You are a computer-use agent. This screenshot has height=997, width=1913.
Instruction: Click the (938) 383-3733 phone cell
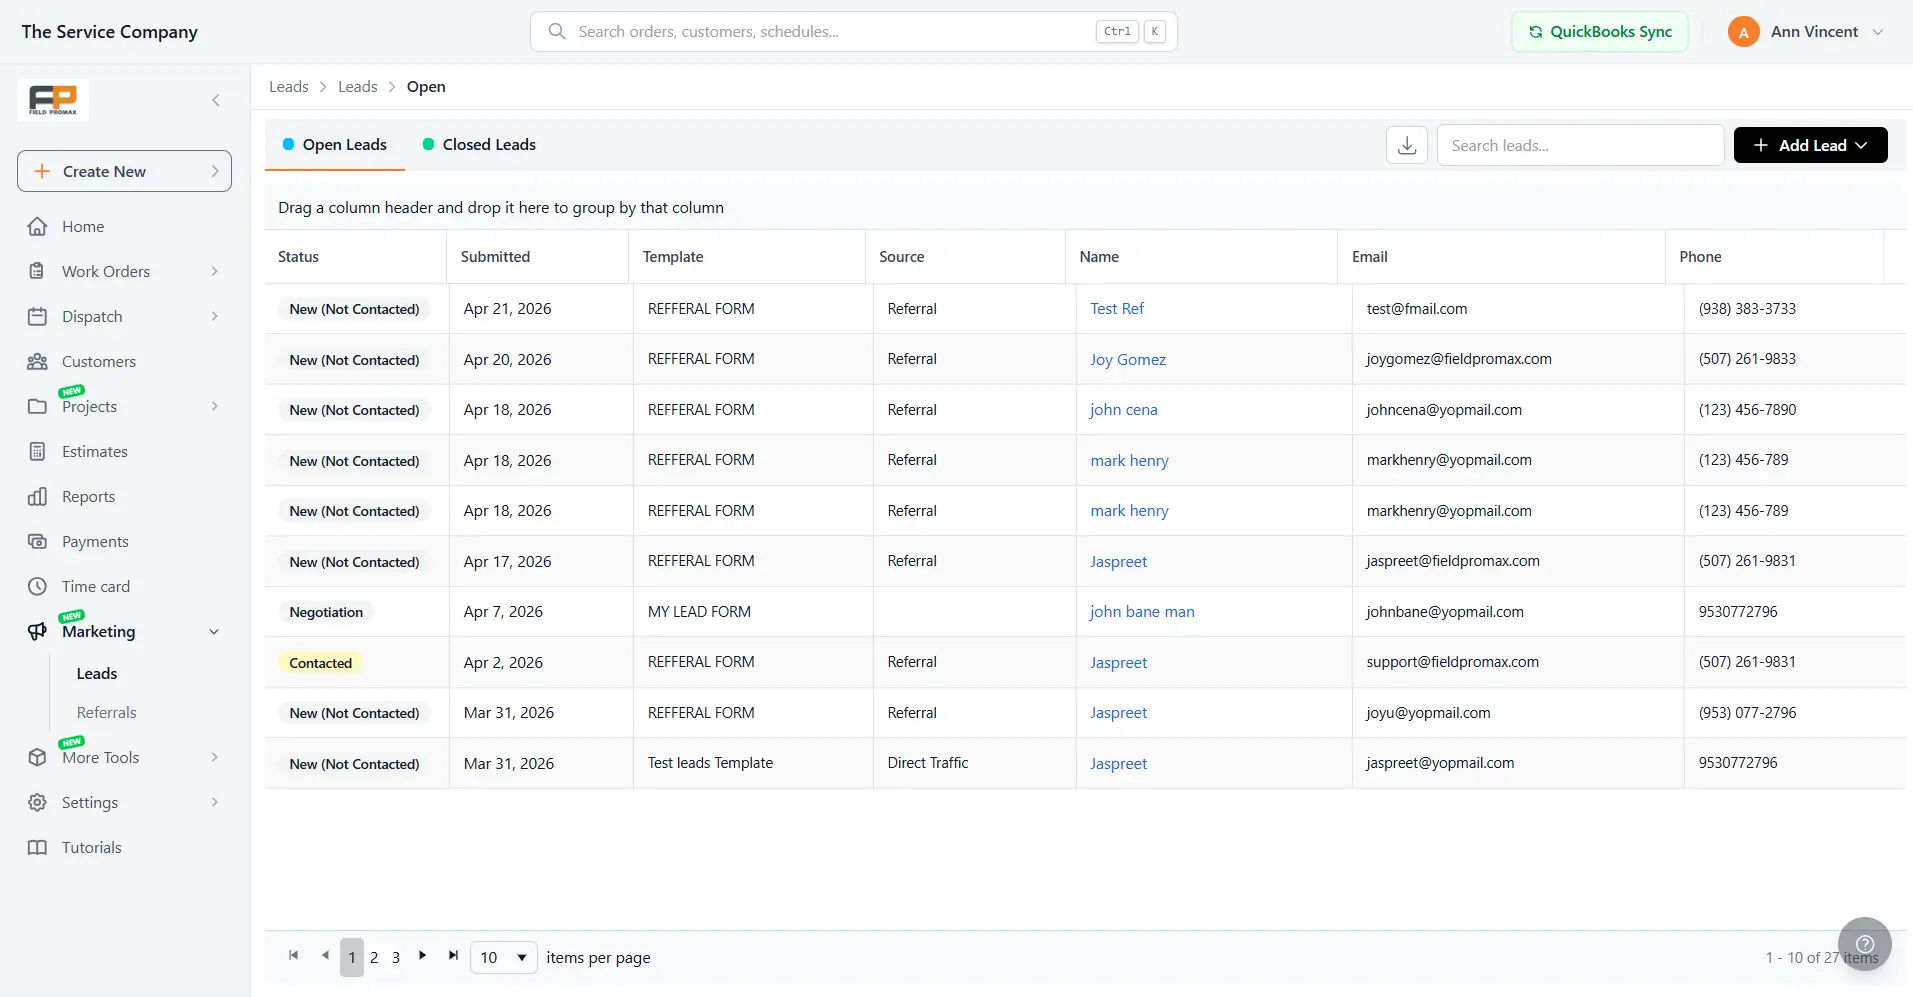click(x=1747, y=309)
